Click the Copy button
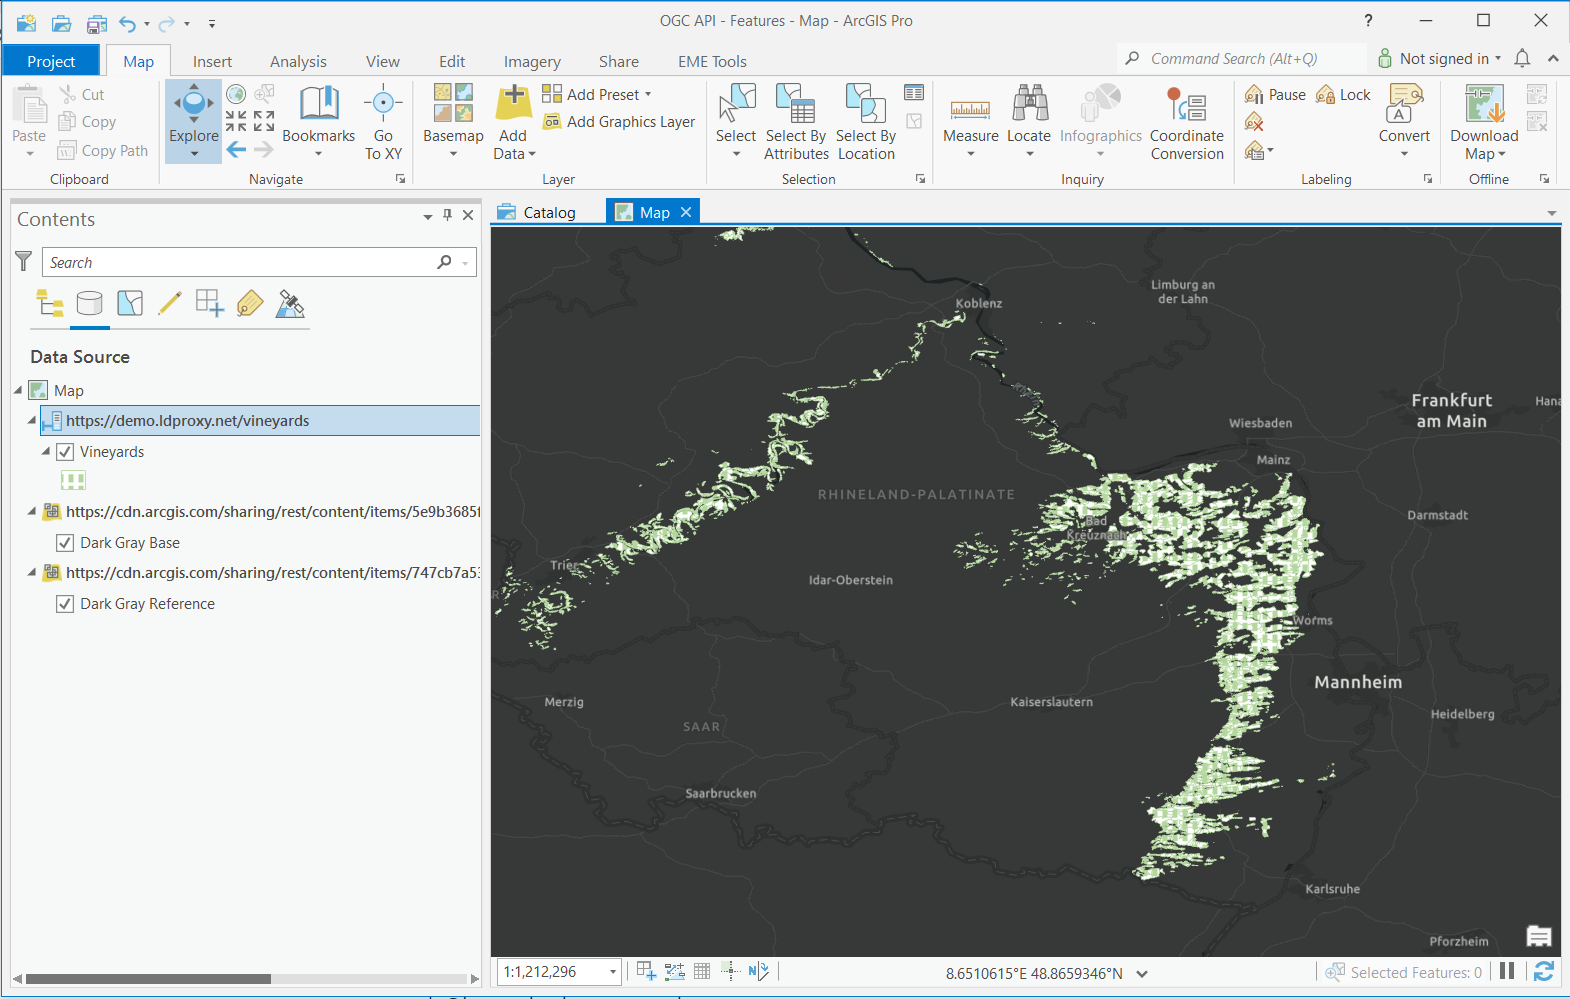1570x999 pixels. tap(88, 121)
